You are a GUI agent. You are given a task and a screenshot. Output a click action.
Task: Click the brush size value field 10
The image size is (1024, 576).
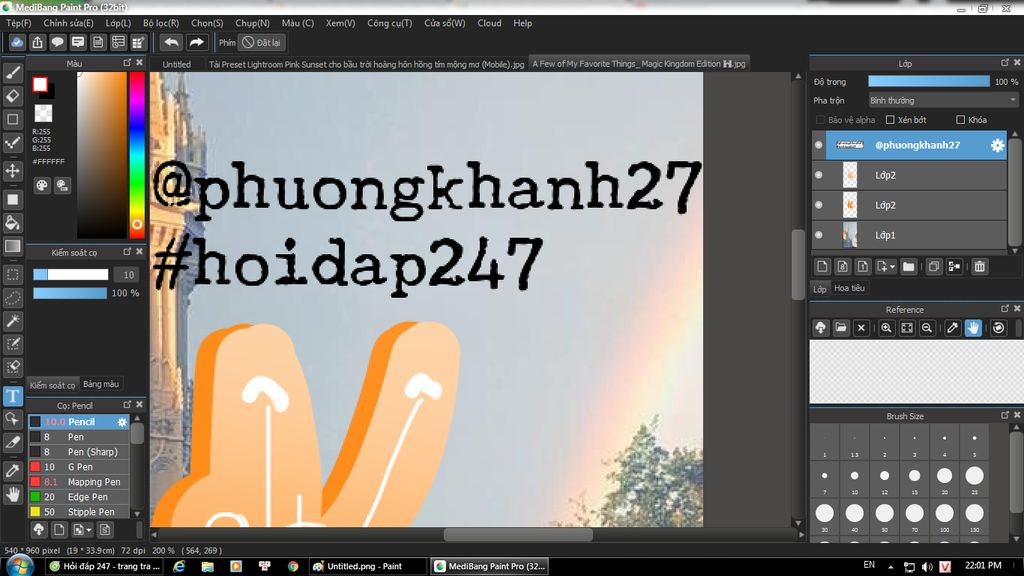click(x=128, y=275)
